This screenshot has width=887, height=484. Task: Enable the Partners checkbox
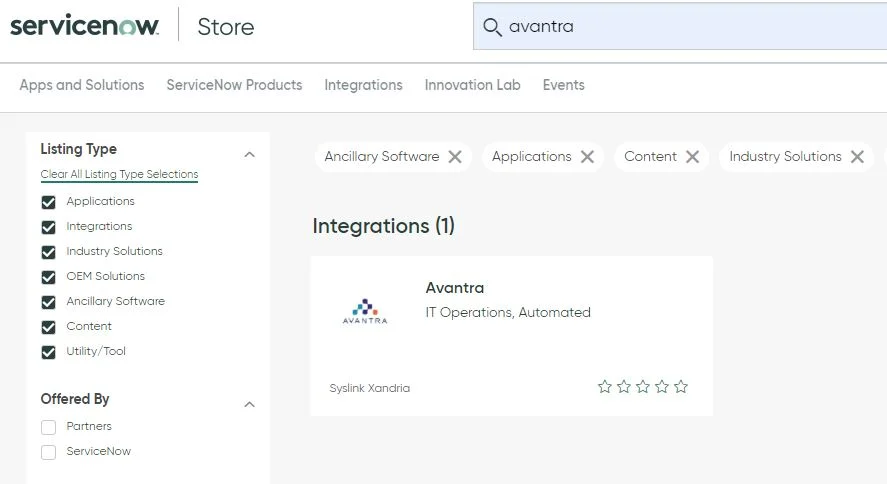pos(48,427)
